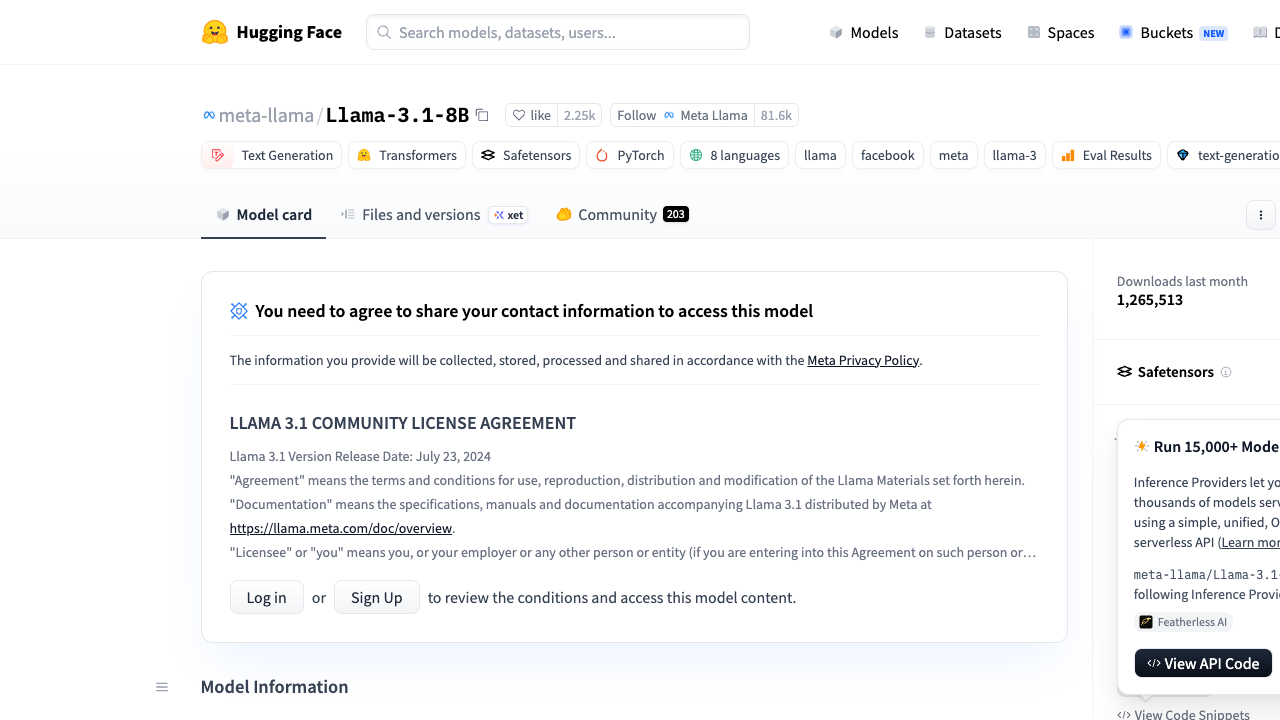1280x720 pixels.
Task: Click the PyTorch flame icon
Action: point(602,155)
